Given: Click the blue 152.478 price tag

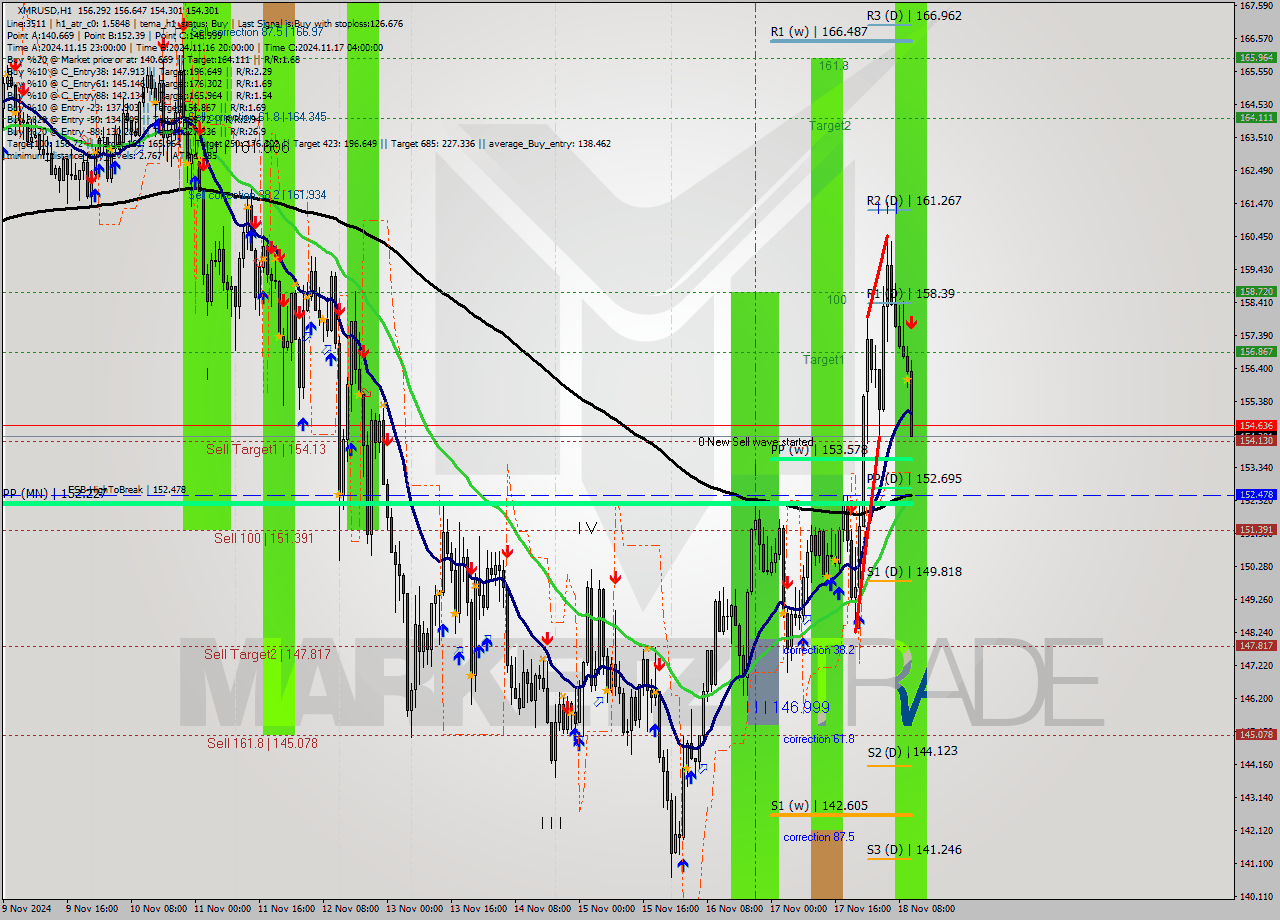Looking at the screenshot, I should click(x=1256, y=494).
